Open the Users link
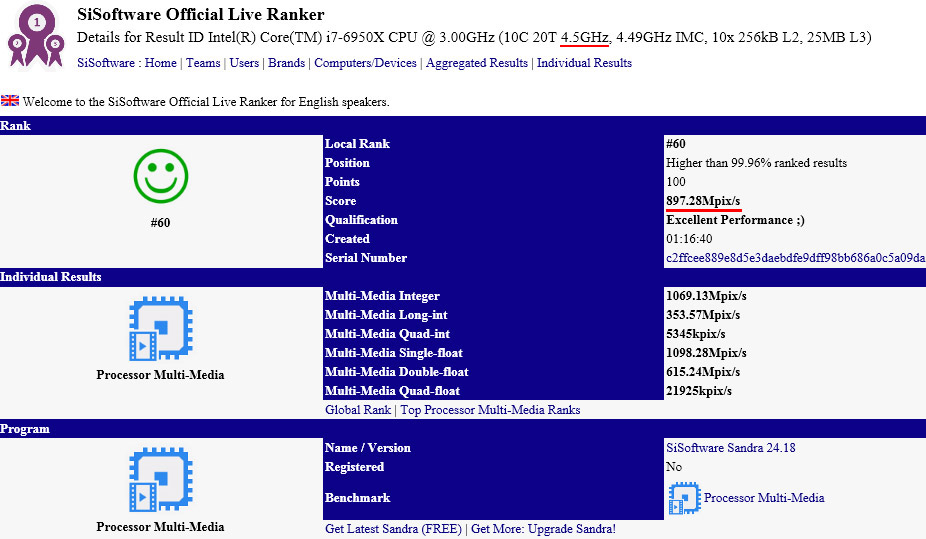 point(244,63)
